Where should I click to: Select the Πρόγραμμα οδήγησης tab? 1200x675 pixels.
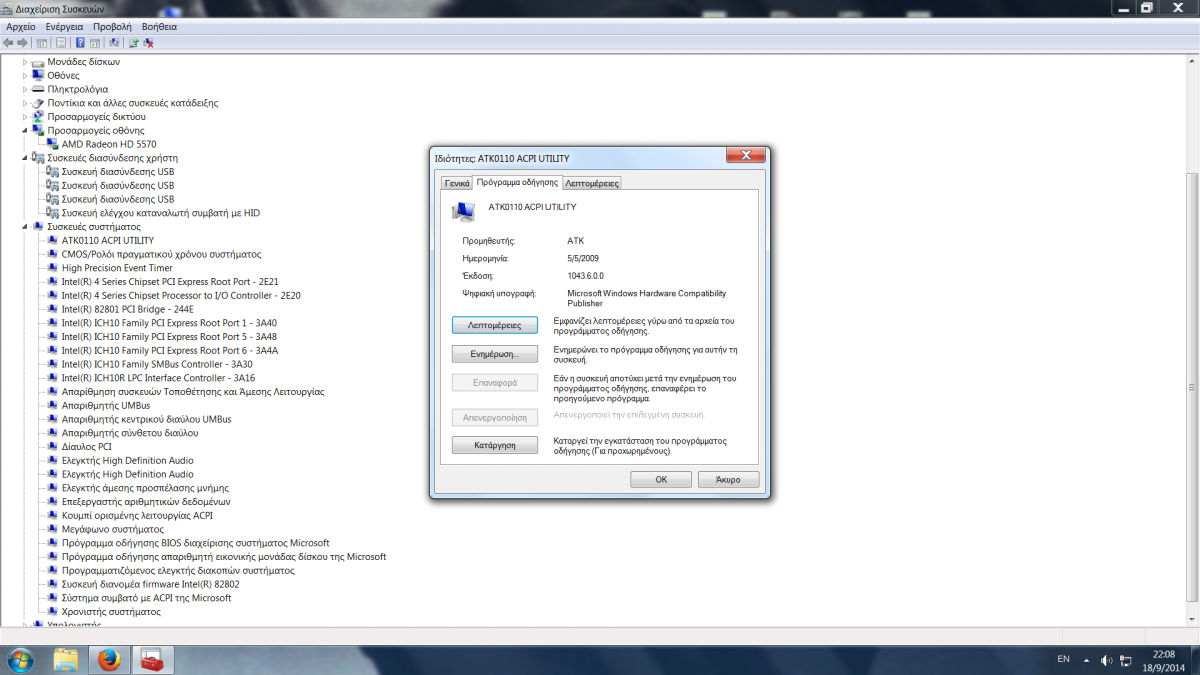coord(517,182)
